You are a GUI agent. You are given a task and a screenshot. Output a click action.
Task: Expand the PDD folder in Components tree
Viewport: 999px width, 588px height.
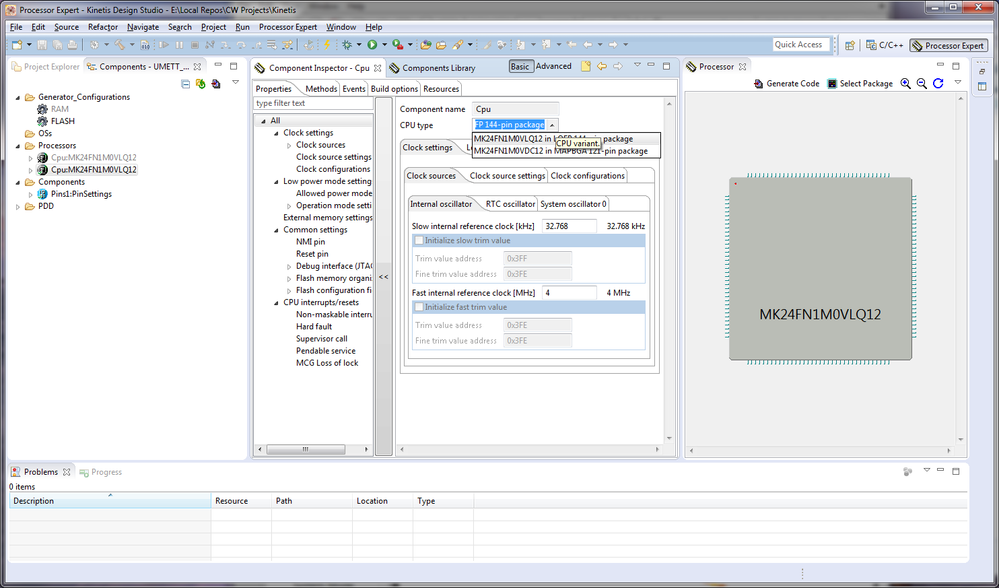click(19, 207)
